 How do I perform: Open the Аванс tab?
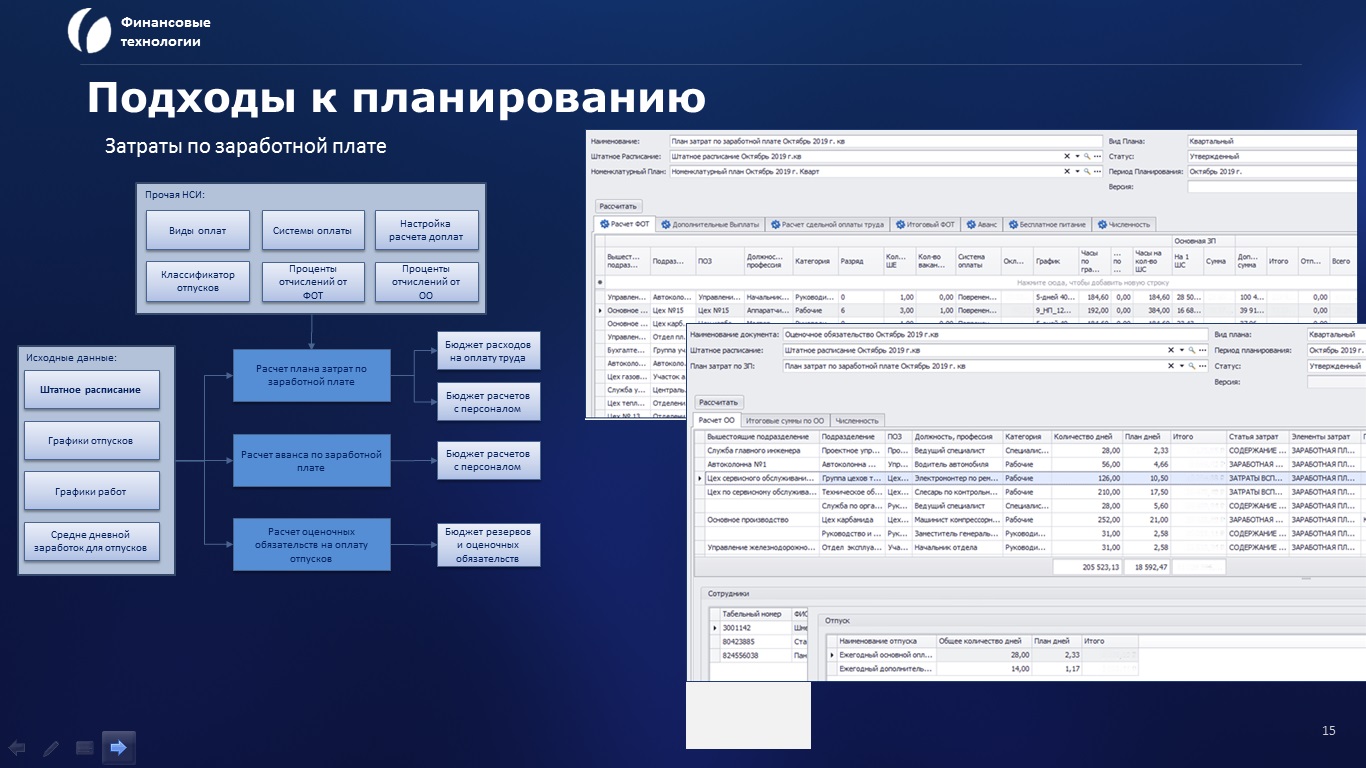coord(982,225)
